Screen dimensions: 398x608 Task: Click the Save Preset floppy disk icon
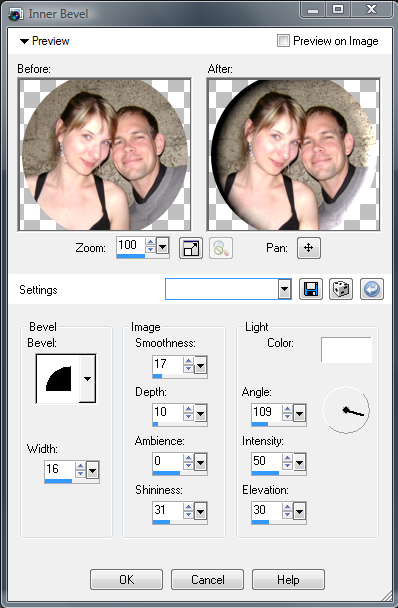point(311,289)
